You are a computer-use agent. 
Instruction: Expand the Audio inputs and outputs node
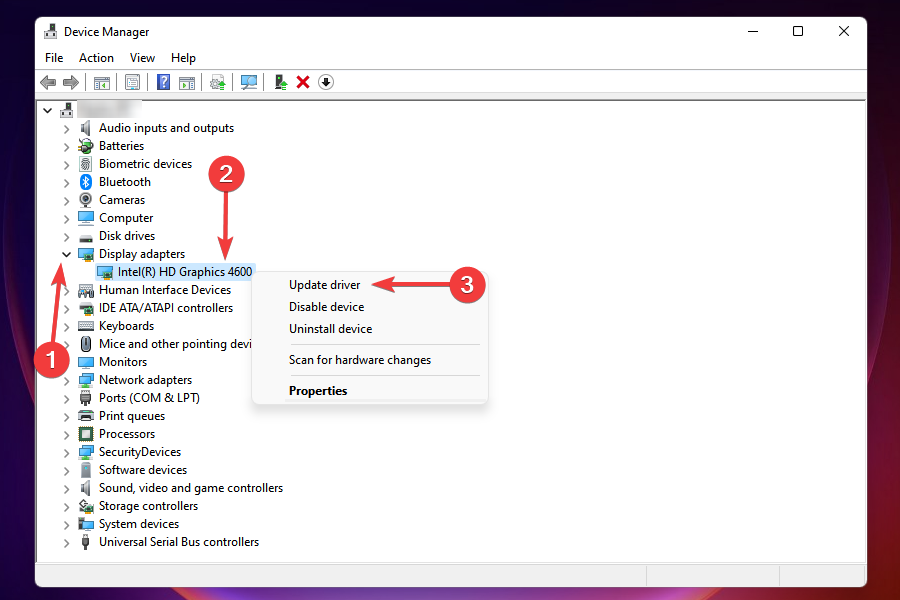tap(67, 129)
